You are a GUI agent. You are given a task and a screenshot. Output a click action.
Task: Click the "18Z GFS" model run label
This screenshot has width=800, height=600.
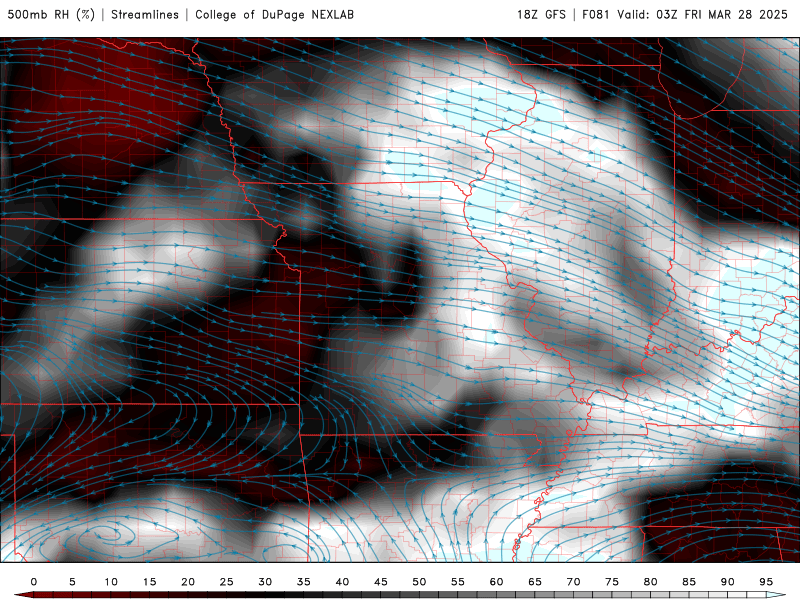541,14
